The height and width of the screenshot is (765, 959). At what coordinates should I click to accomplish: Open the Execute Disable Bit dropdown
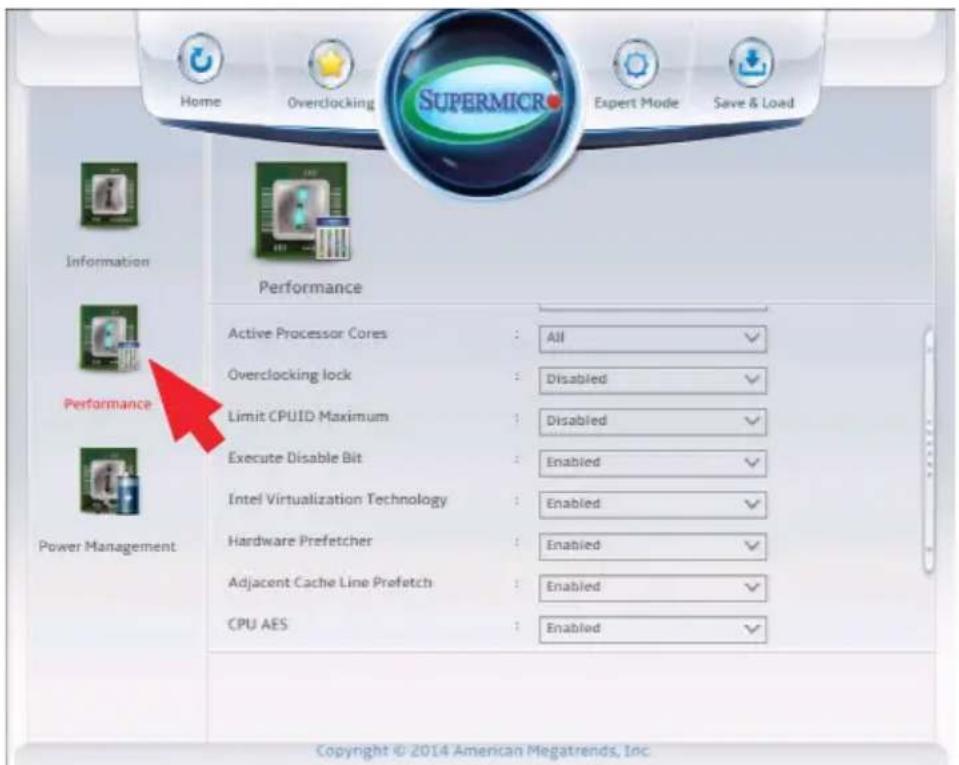coord(653,463)
